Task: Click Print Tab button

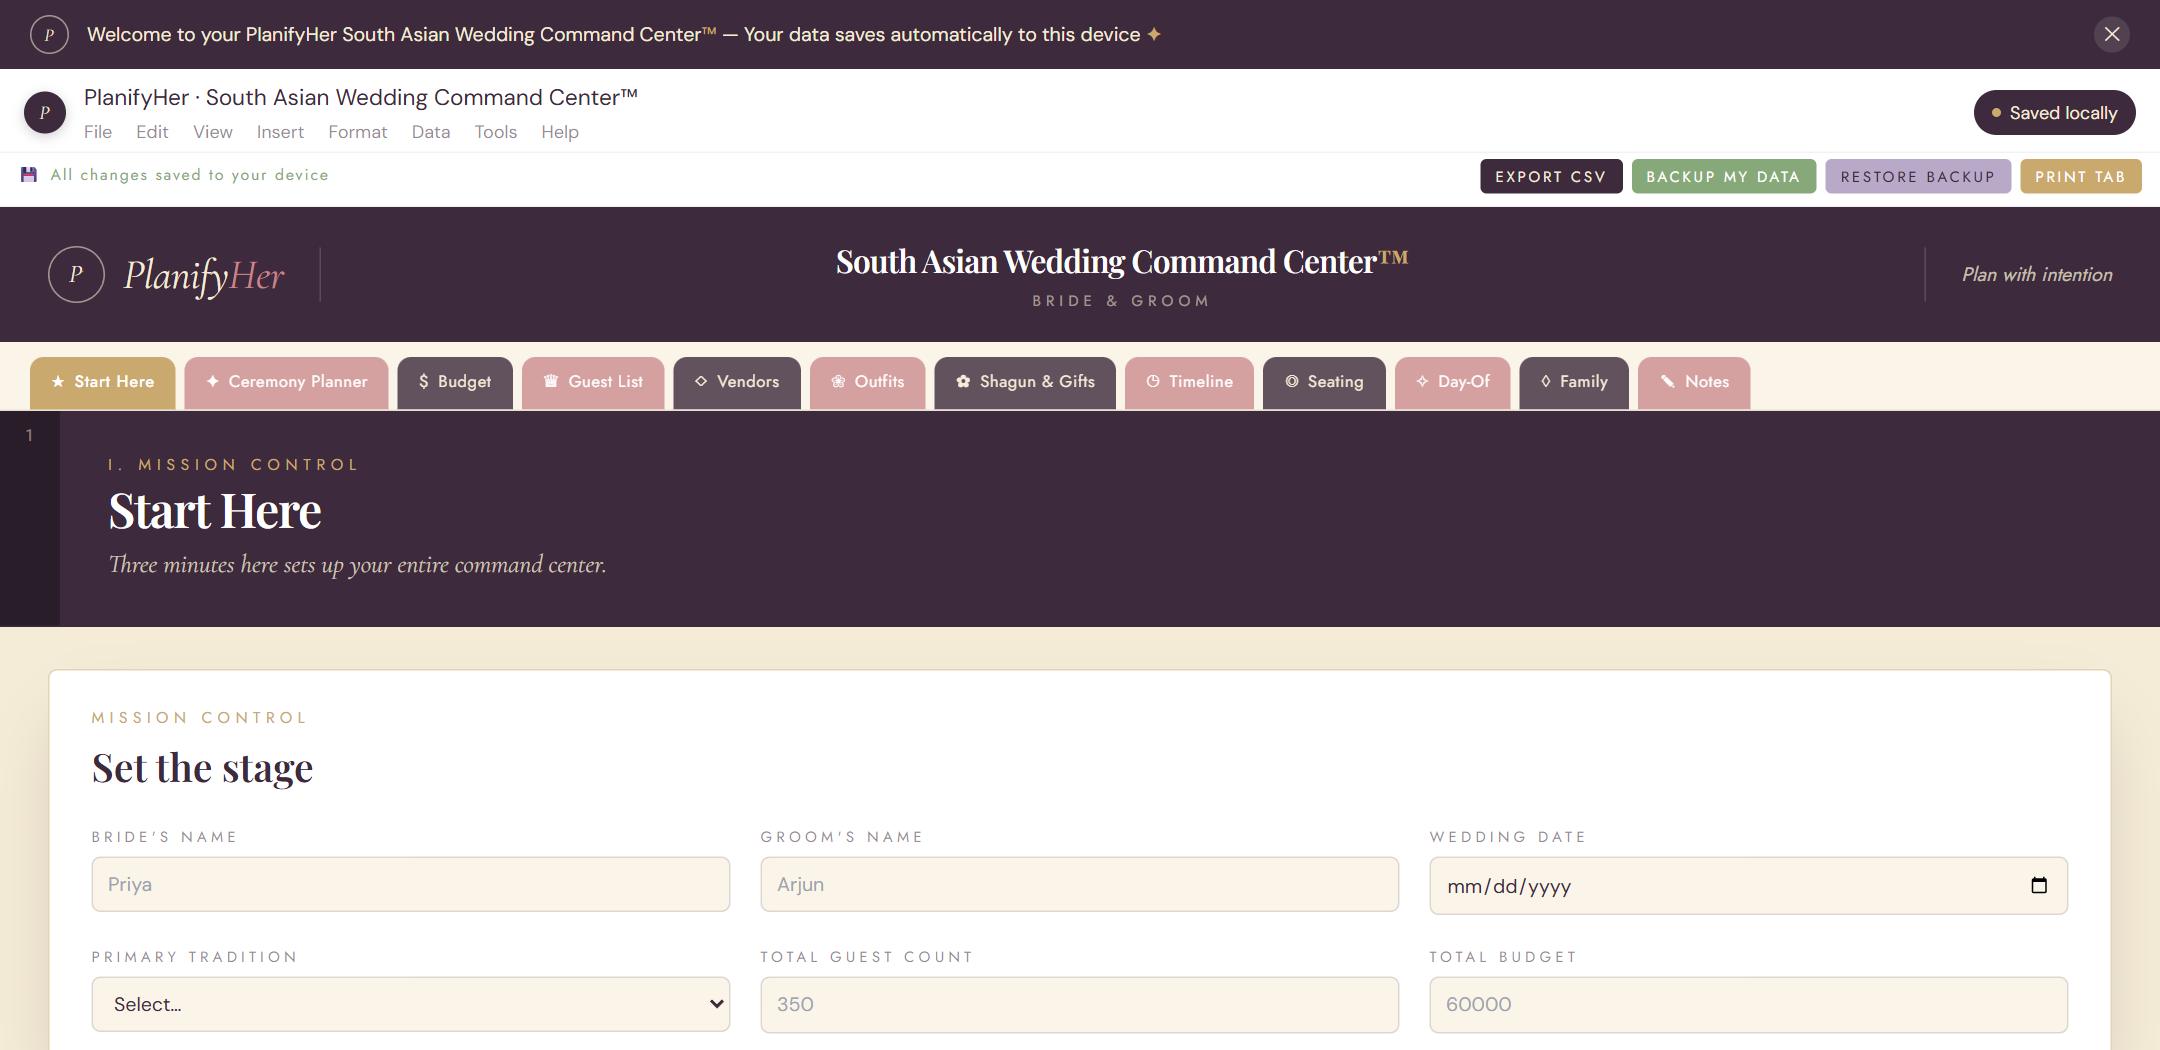Action: (2080, 176)
